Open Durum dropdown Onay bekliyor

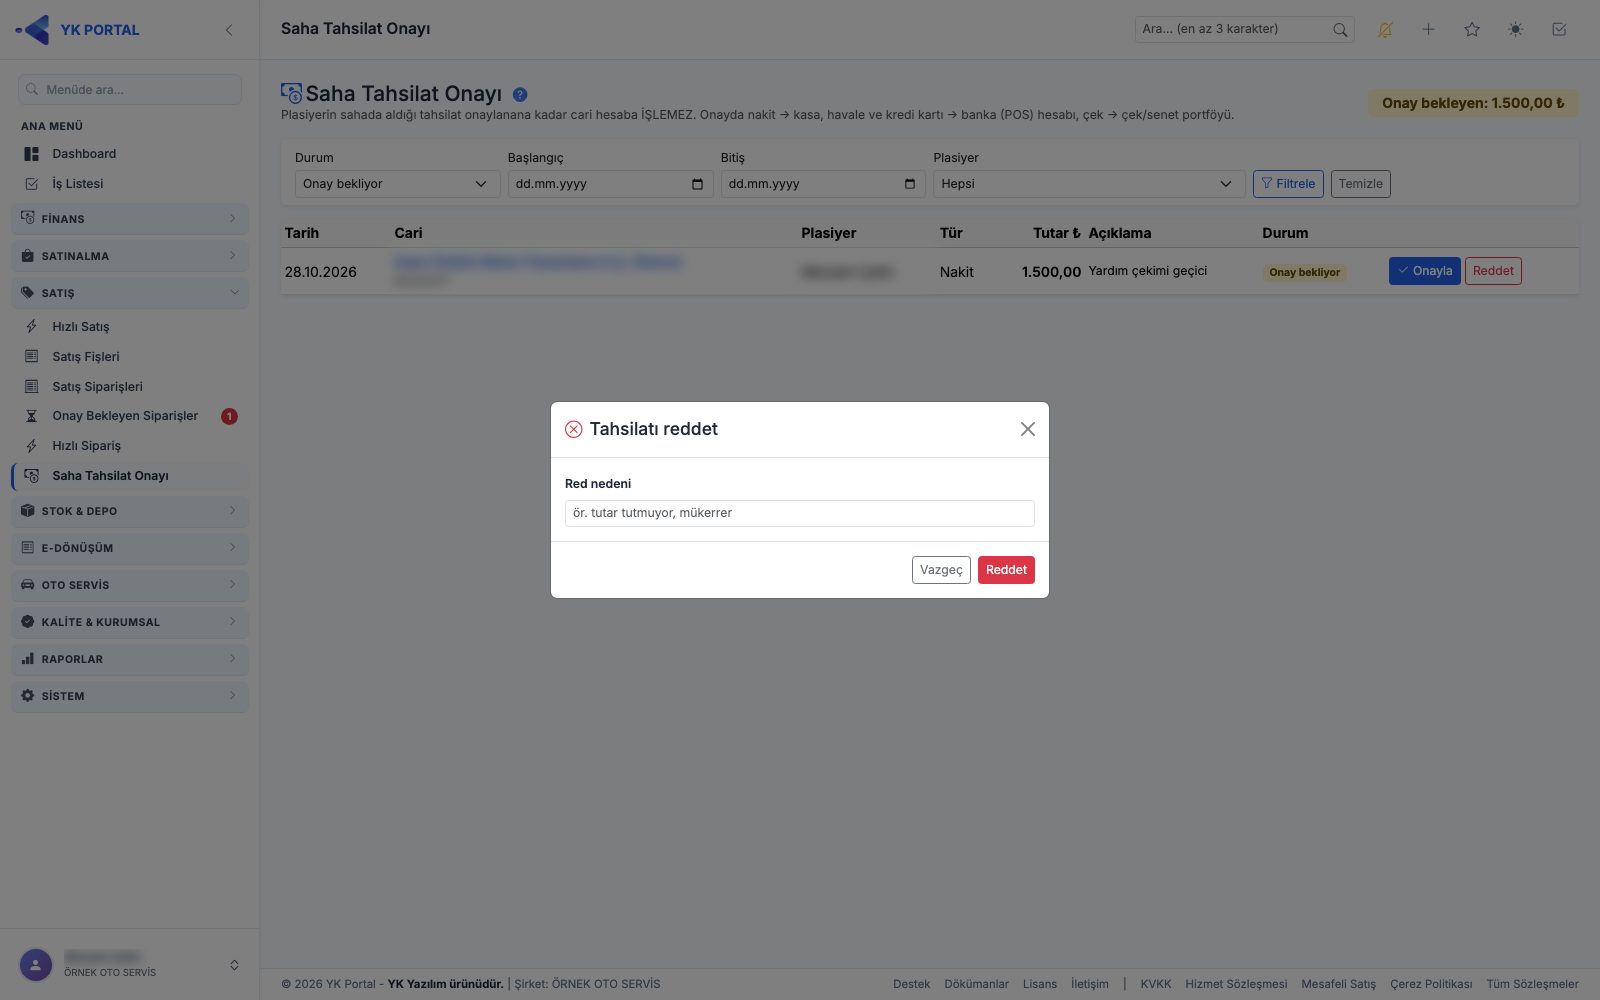tap(397, 184)
